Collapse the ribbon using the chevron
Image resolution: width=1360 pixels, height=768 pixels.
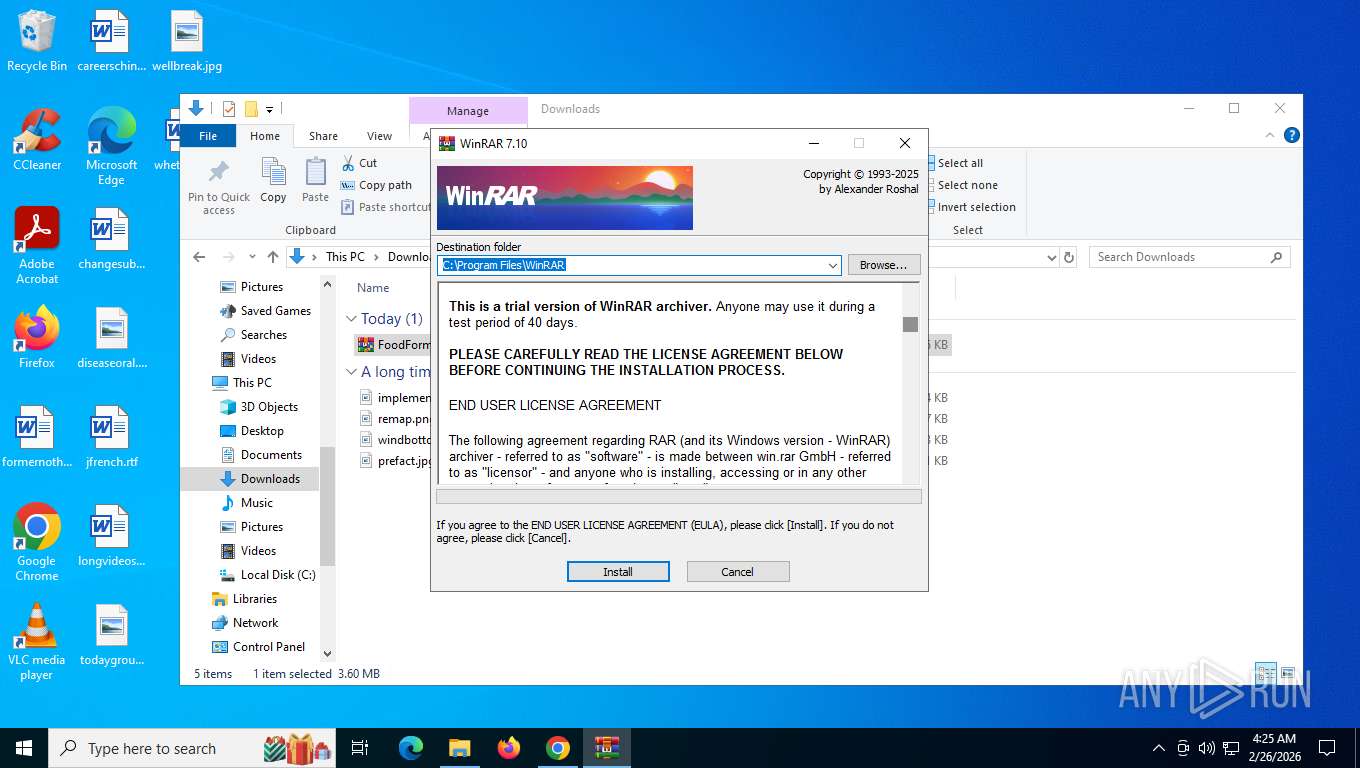tap(1272, 135)
